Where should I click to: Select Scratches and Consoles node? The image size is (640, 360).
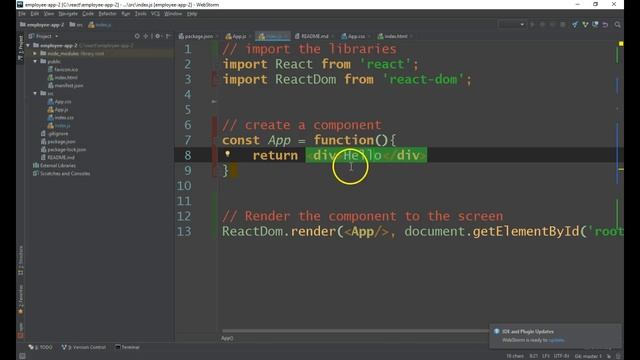[x=61, y=173]
